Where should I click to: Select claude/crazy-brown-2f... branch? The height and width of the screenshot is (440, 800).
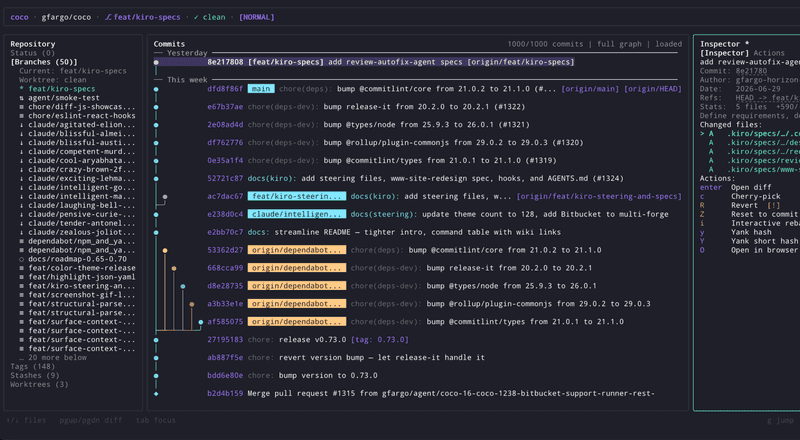pos(78,169)
